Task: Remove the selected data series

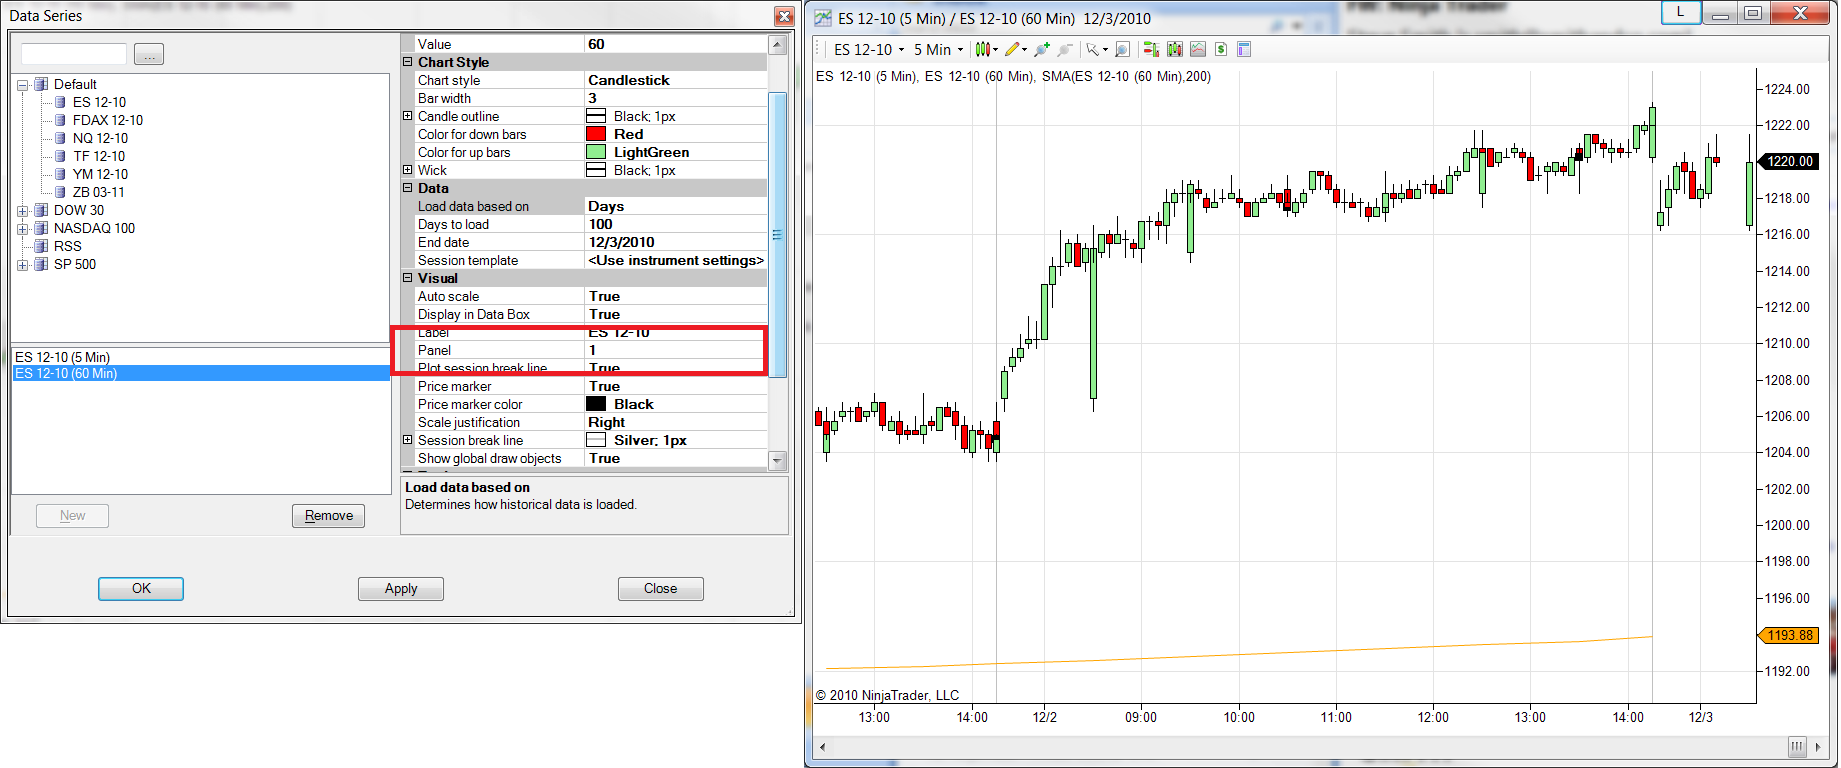Action: pos(329,516)
